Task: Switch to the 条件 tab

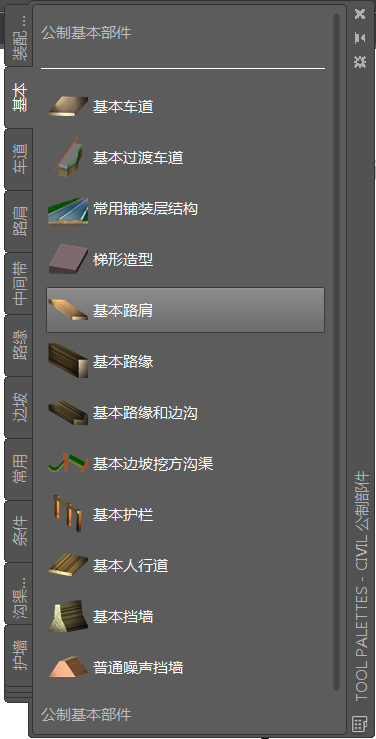Action: point(19,531)
